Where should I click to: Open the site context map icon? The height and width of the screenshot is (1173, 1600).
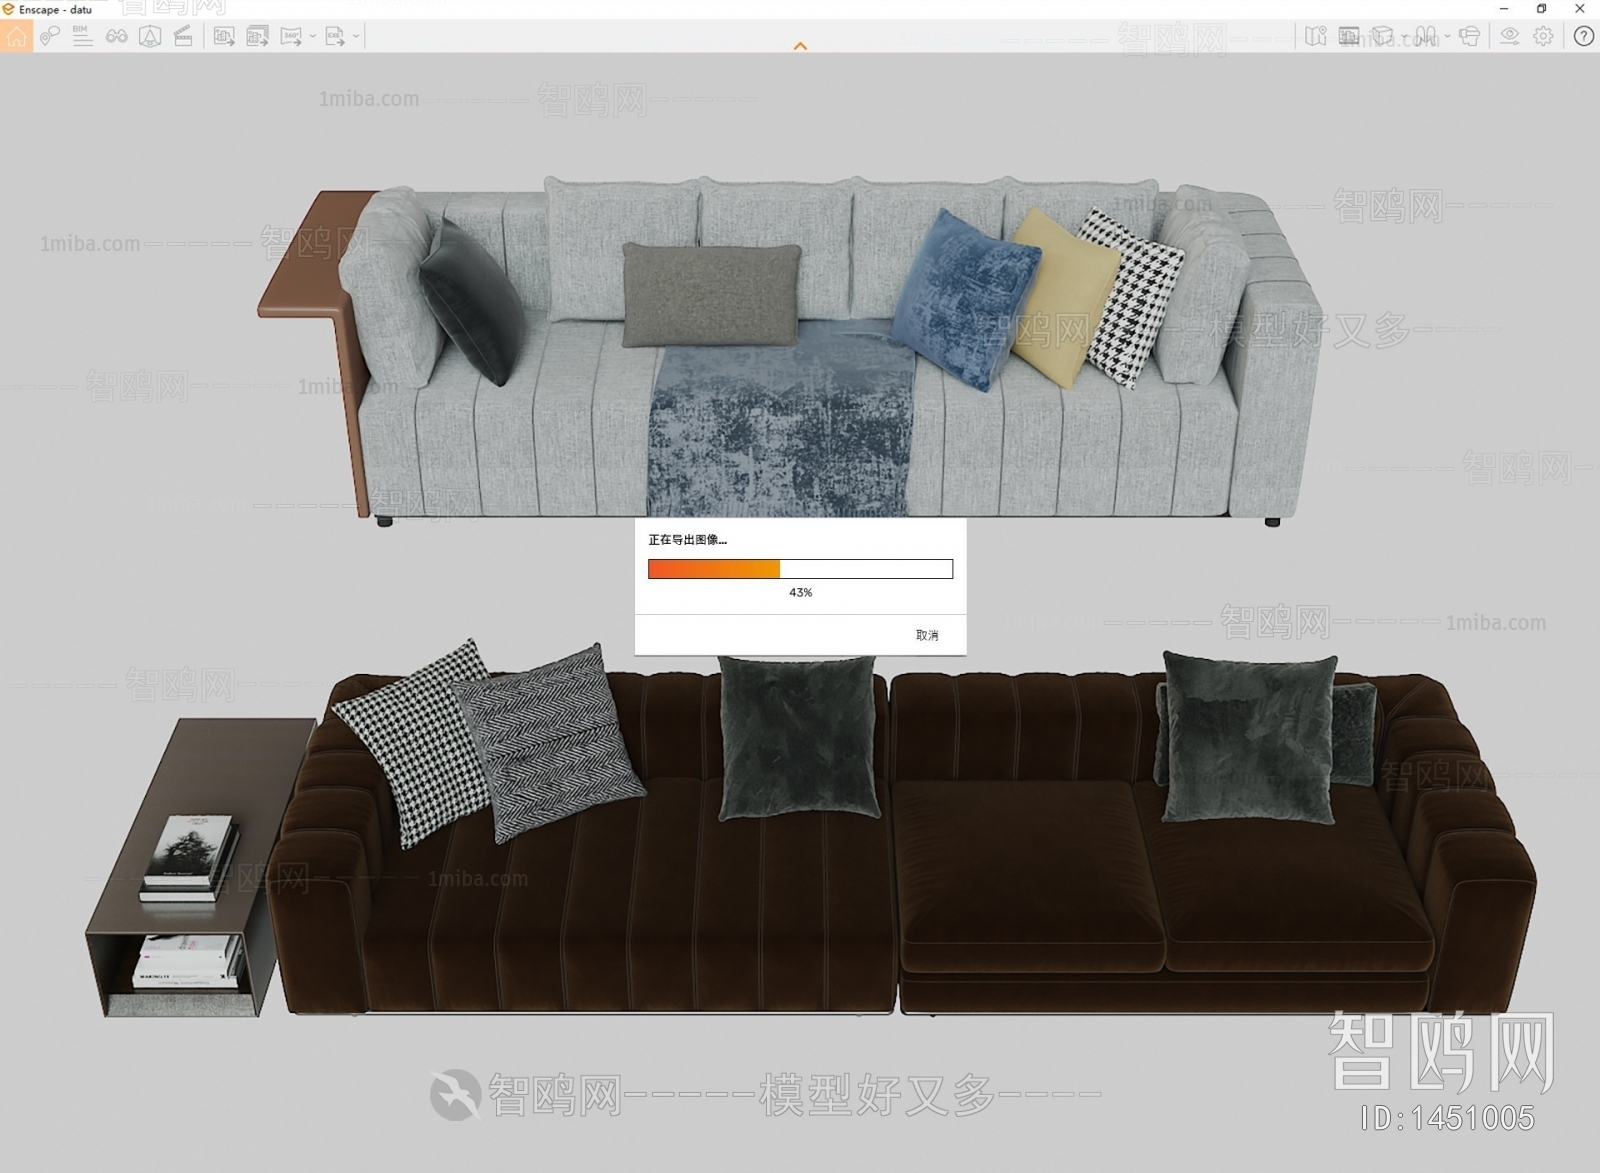click(x=1316, y=36)
